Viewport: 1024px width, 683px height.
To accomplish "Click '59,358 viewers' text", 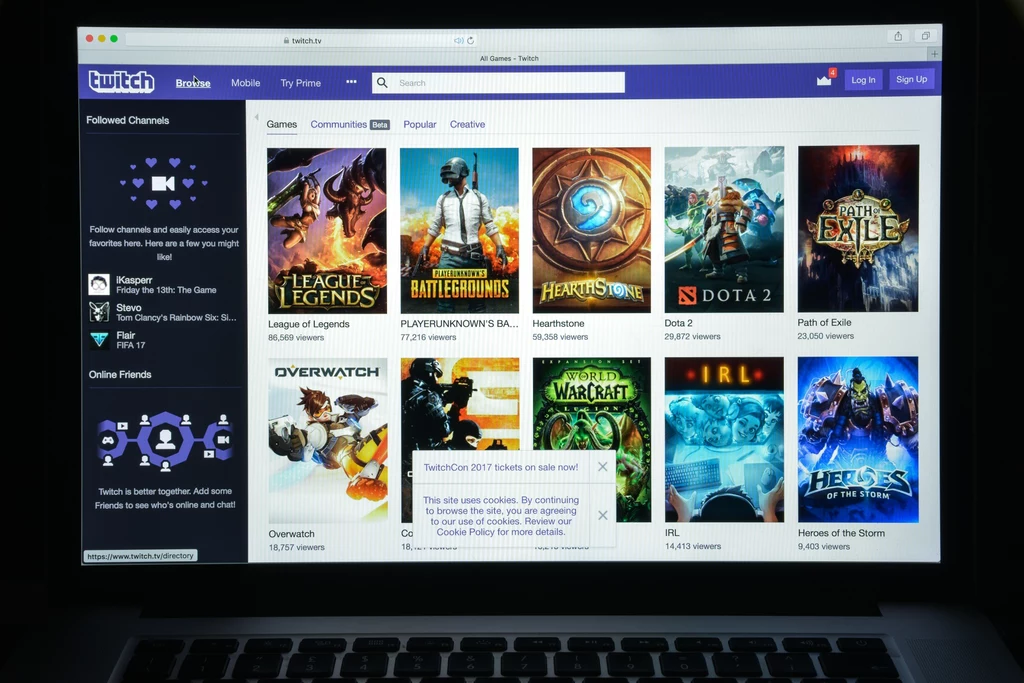I will (560, 337).
